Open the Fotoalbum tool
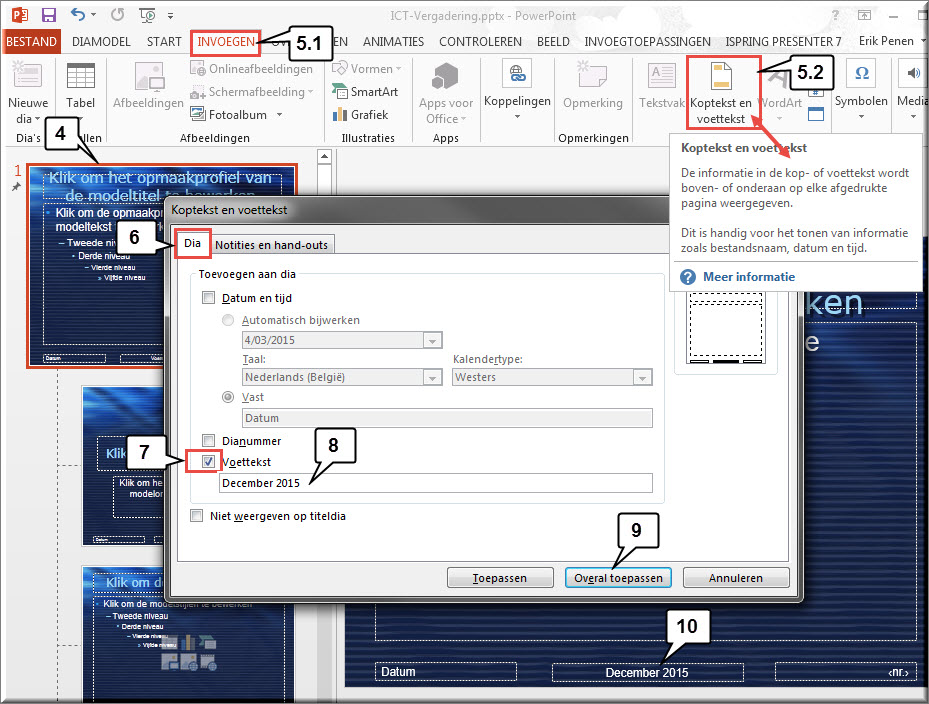Screen dimensions: 929x704 tap(228, 114)
